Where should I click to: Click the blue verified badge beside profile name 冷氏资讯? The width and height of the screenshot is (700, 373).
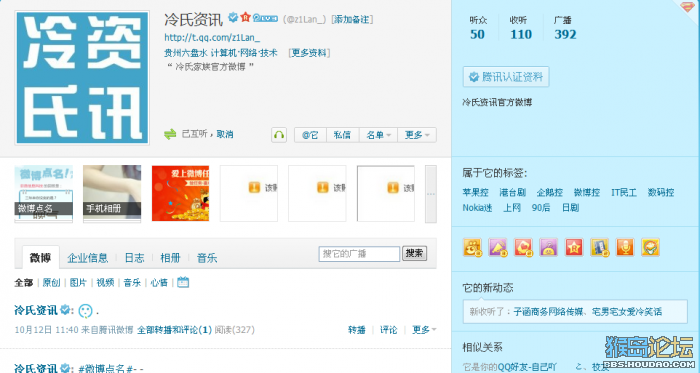(233, 17)
